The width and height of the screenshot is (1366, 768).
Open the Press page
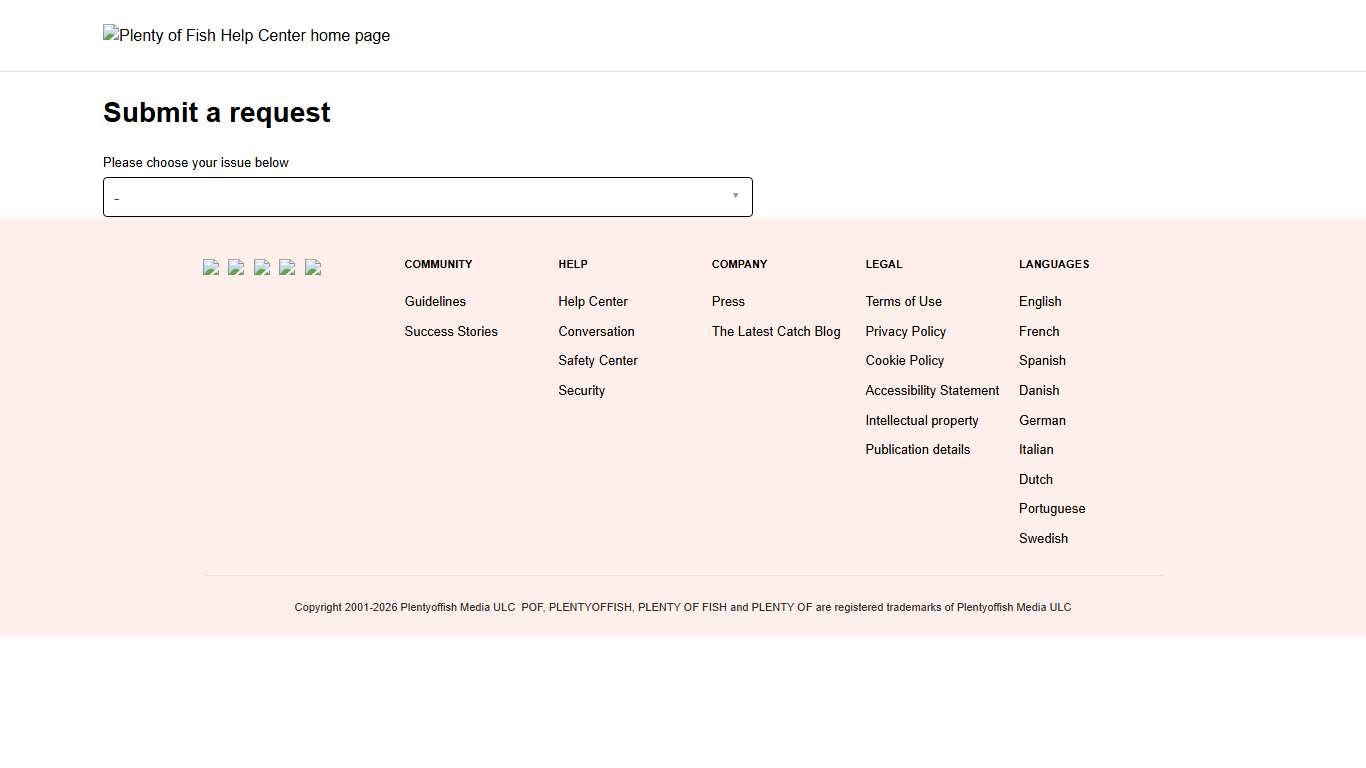(x=728, y=301)
